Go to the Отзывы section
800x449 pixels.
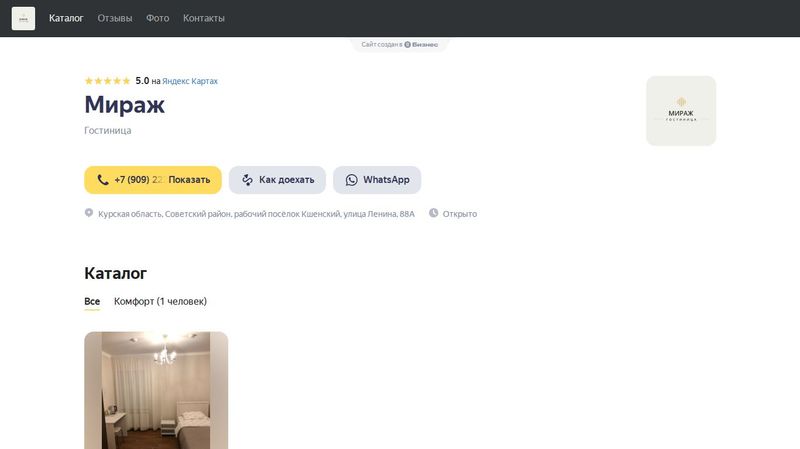115,18
